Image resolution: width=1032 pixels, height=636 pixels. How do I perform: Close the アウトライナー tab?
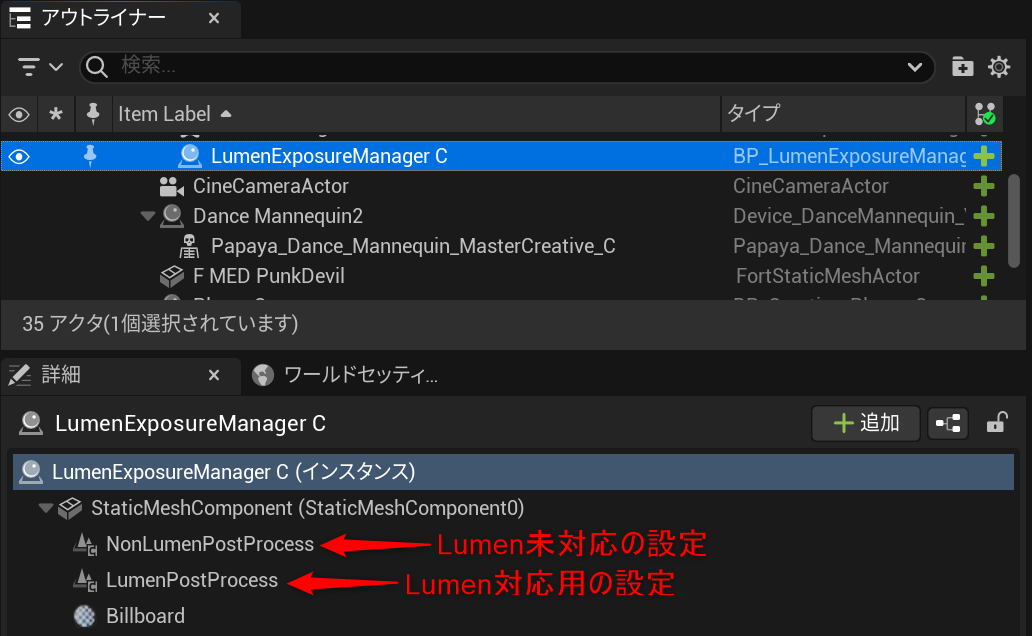214,18
